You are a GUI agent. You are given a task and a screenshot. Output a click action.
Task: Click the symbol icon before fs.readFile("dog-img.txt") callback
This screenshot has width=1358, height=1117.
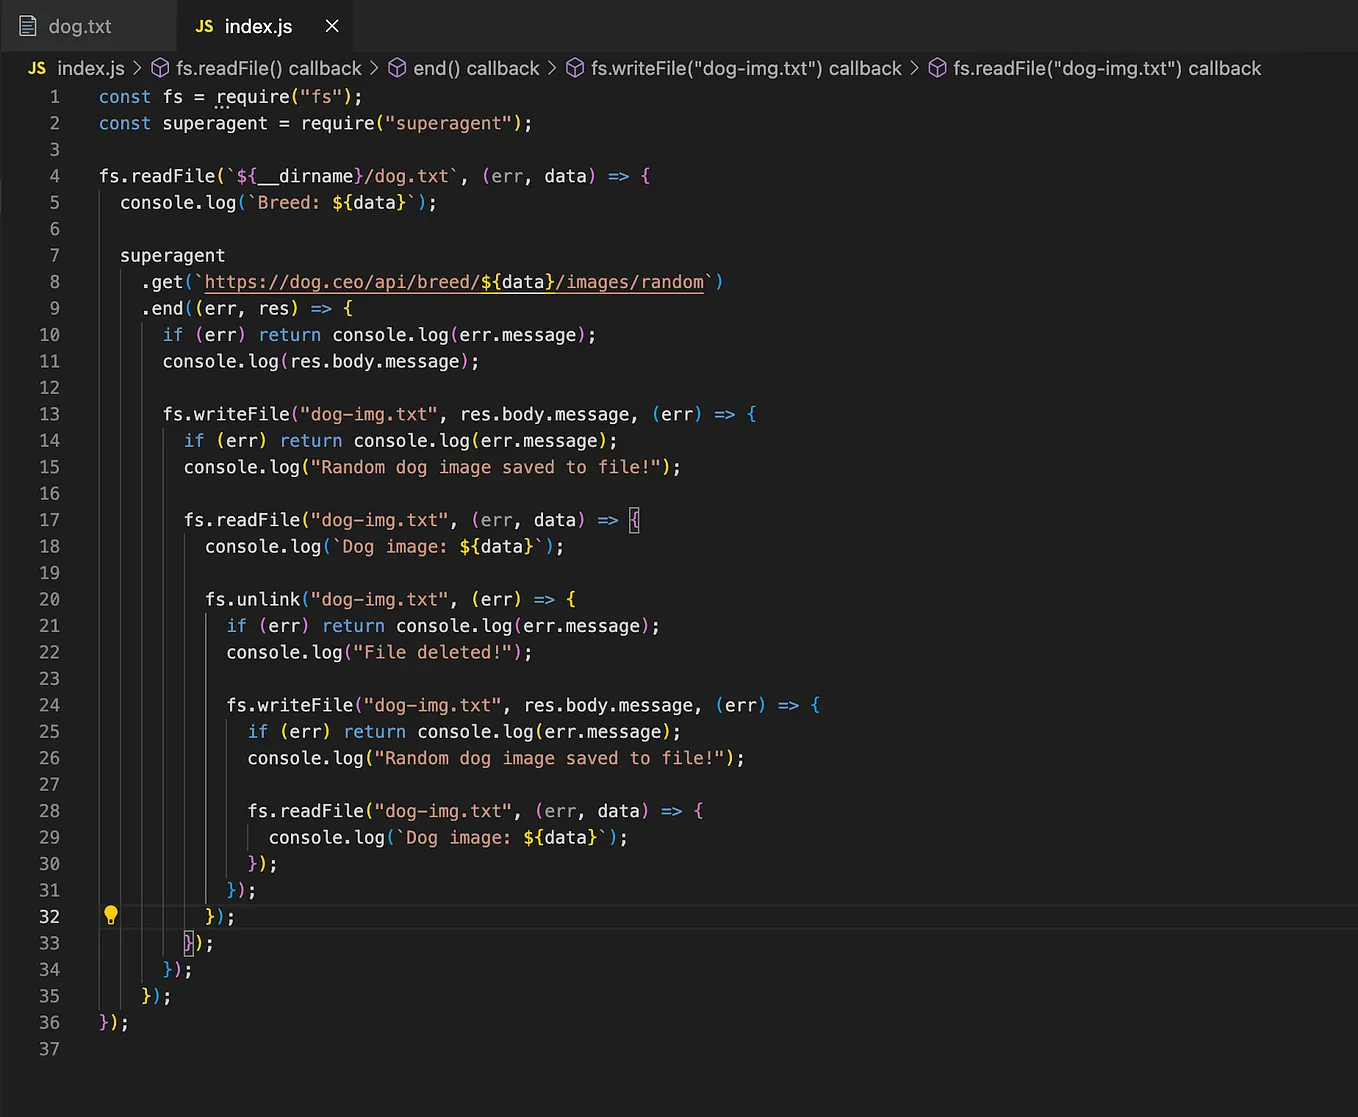tap(937, 68)
